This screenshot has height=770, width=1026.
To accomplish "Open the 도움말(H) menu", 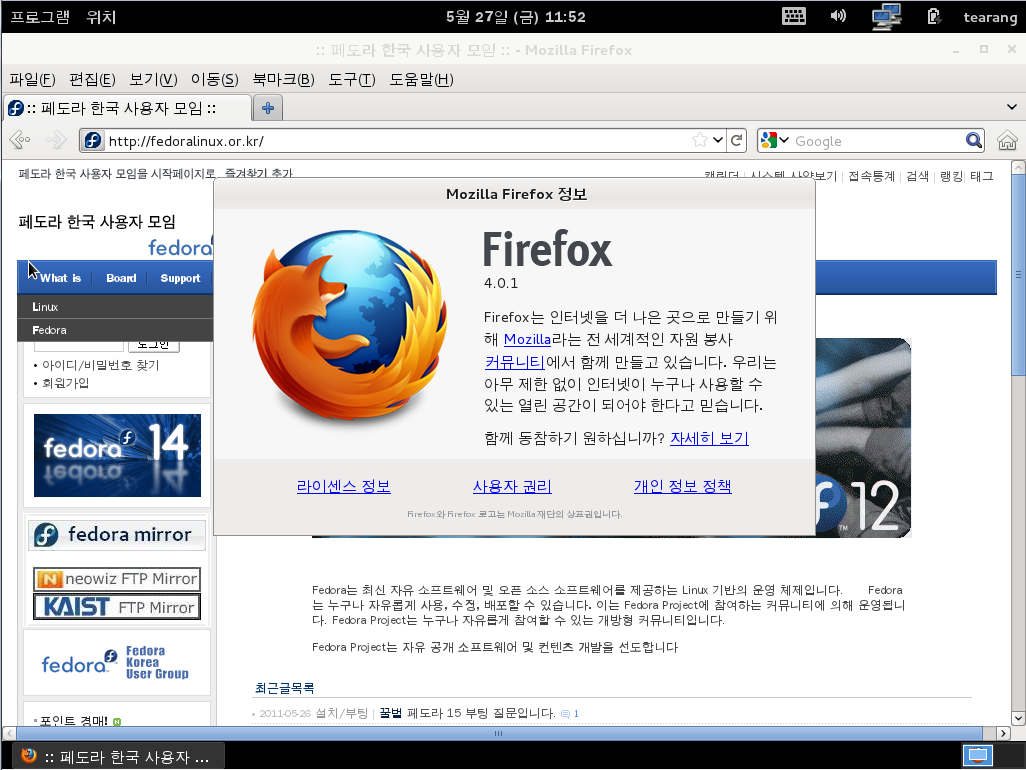I will pyautogui.click(x=421, y=80).
